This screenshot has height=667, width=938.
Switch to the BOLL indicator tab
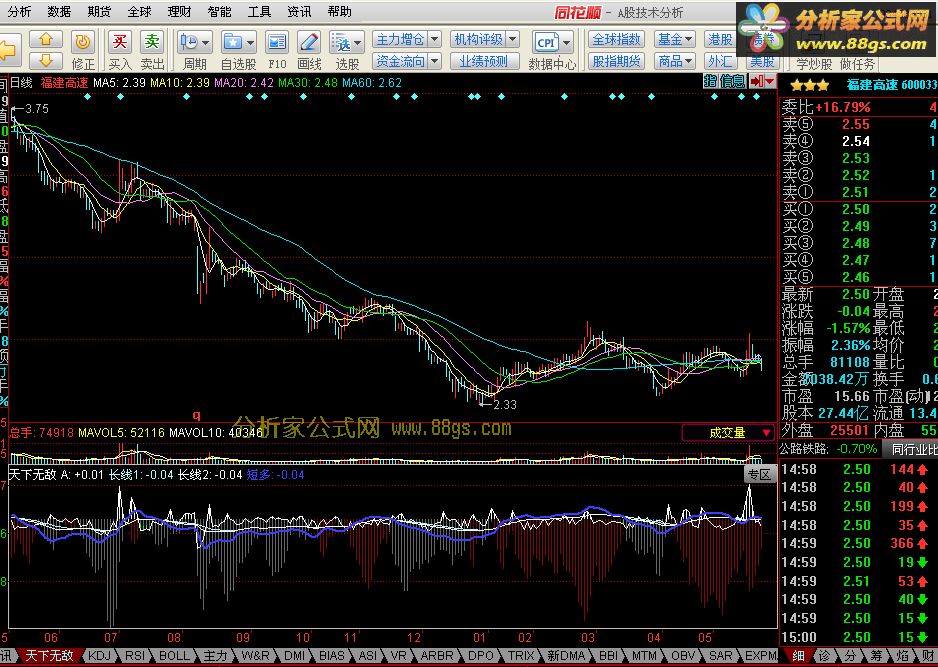click(174, 656)
